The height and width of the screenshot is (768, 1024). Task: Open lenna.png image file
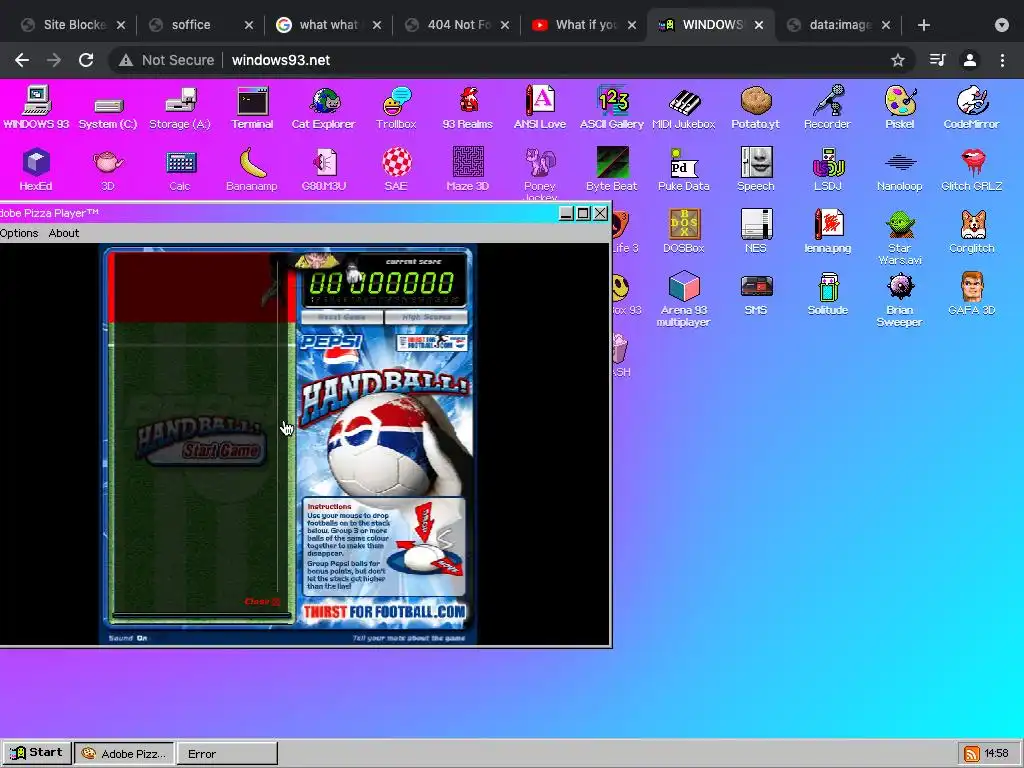point(827,231)
